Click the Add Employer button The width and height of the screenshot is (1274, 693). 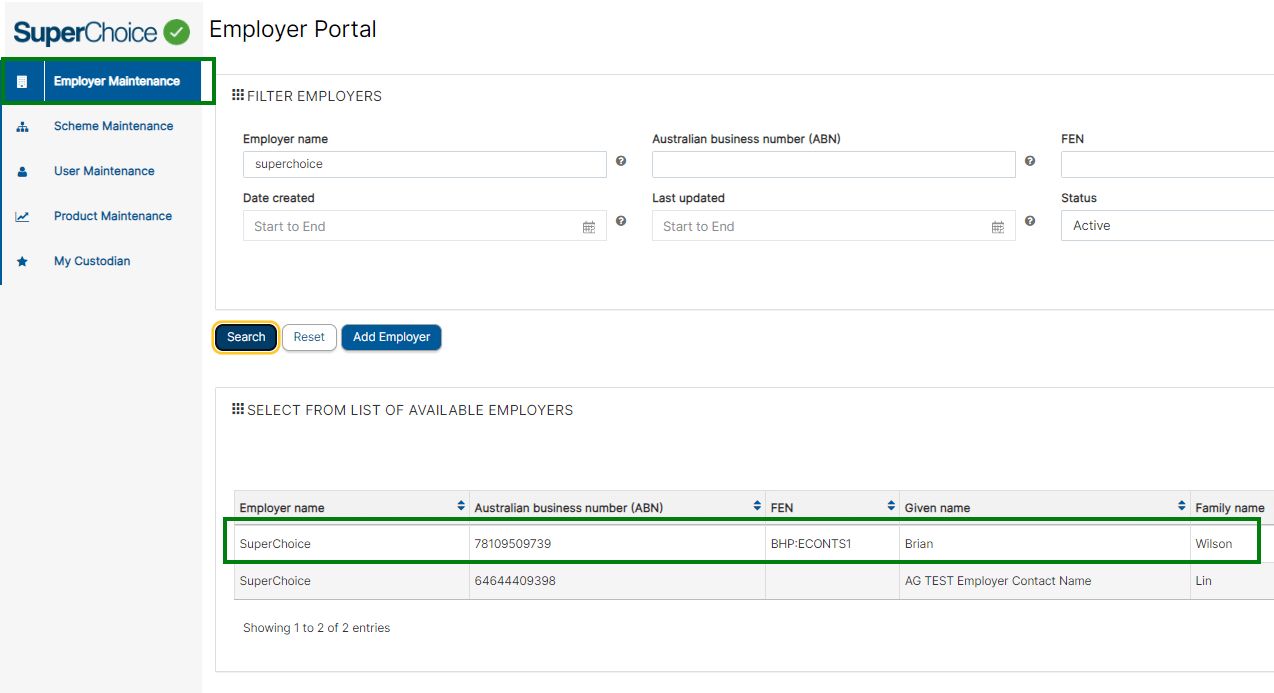click(391, 337)
